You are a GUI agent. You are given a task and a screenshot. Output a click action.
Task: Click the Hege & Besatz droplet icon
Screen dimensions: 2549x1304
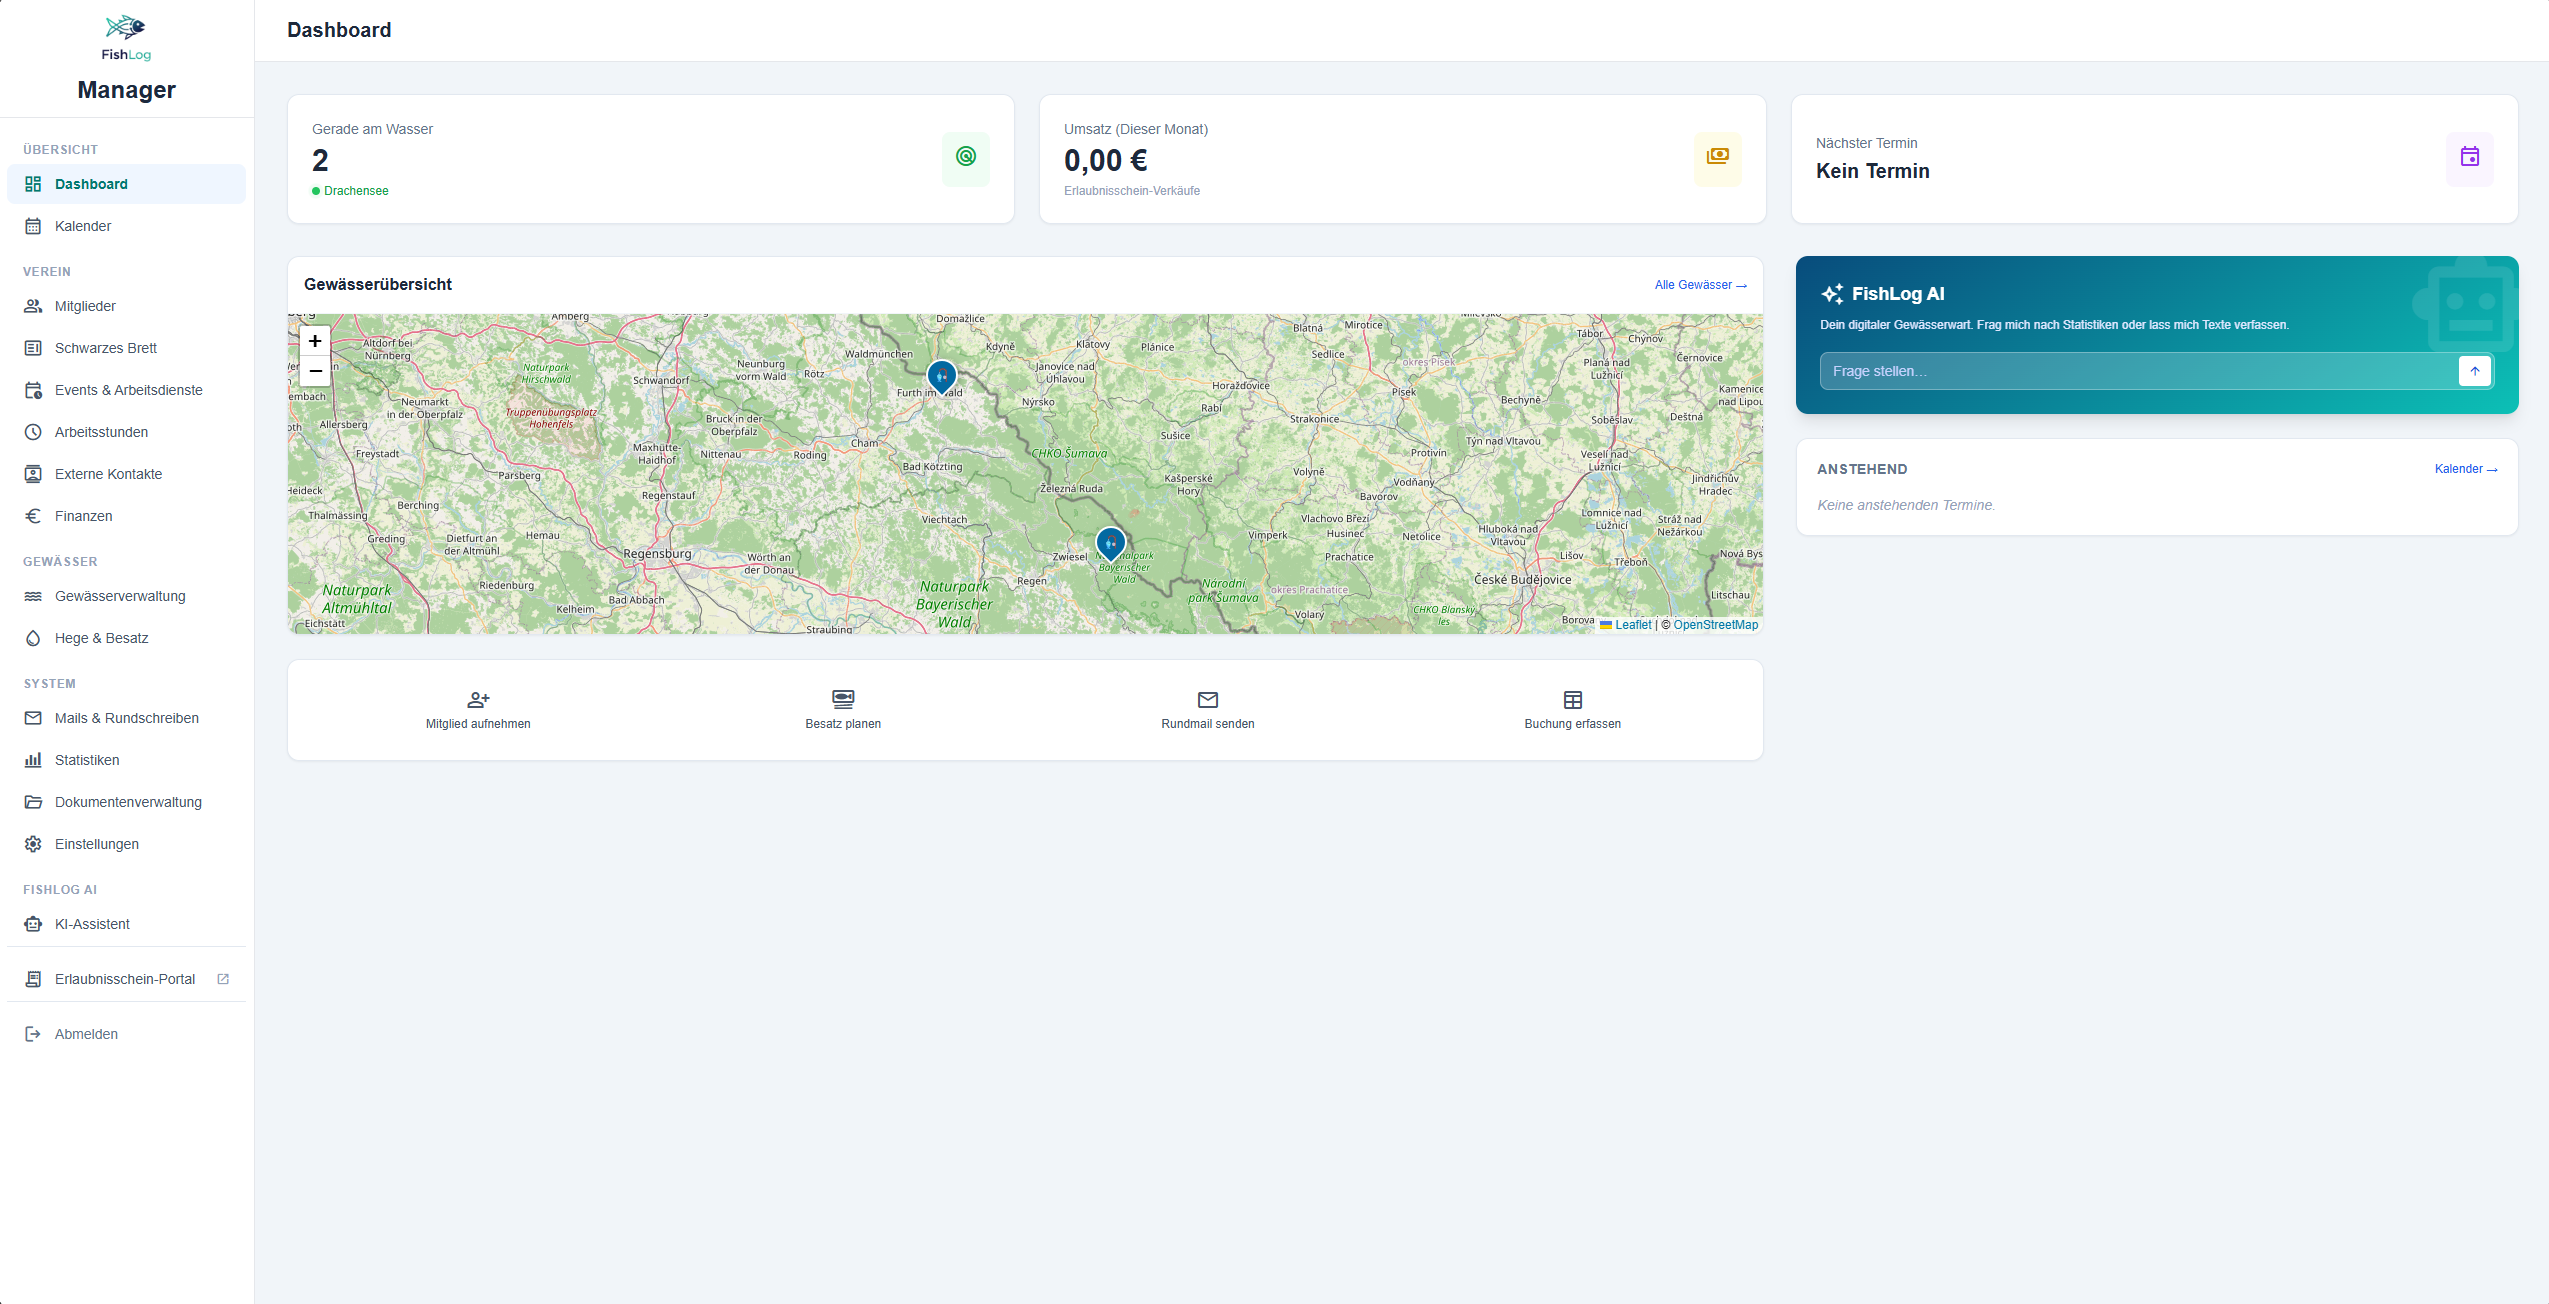click(33, 638)
